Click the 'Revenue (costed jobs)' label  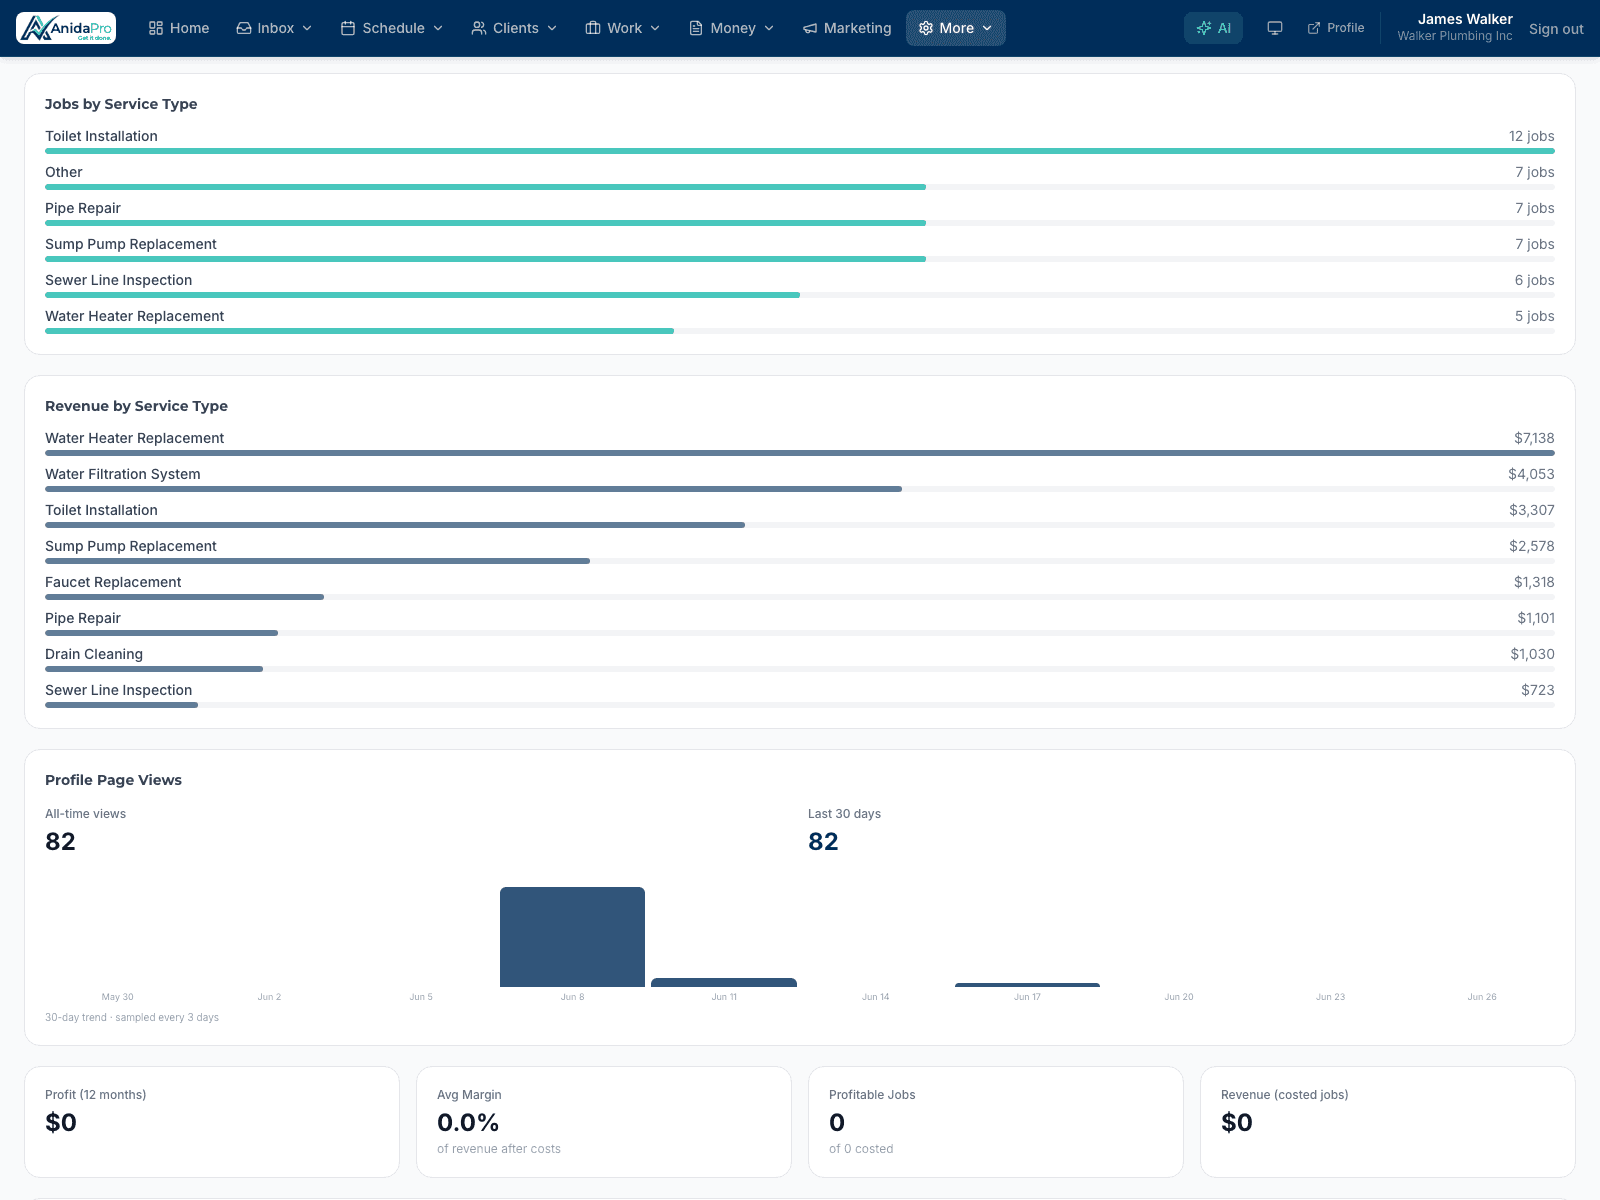pyautogui.click(x=1284, y=1095)
